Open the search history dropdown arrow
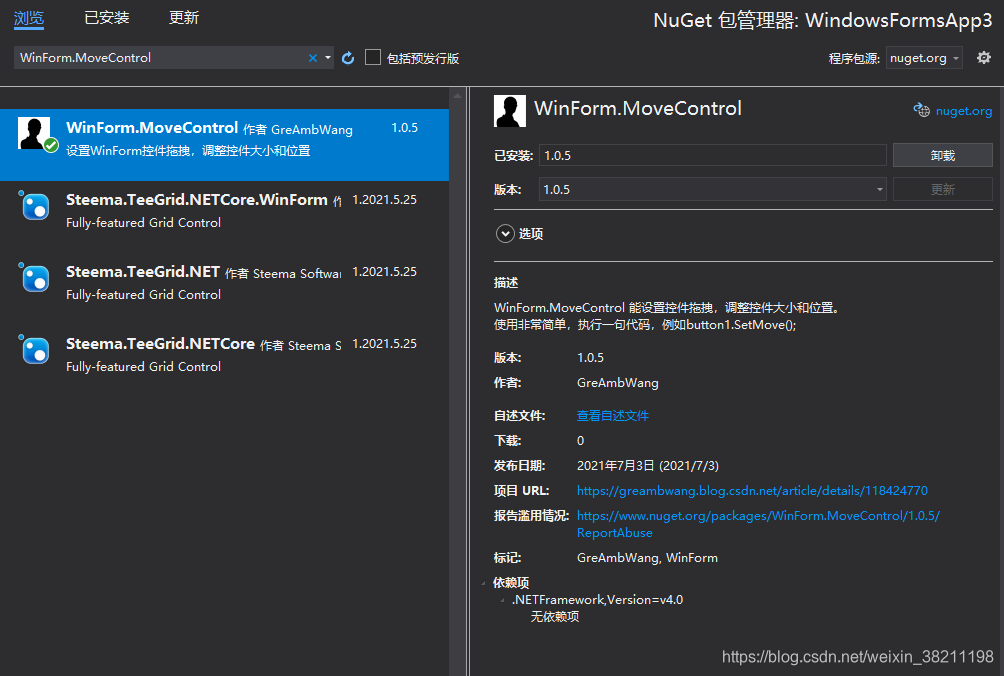Viewport: 1004px width, 676px height. (328, 58)
